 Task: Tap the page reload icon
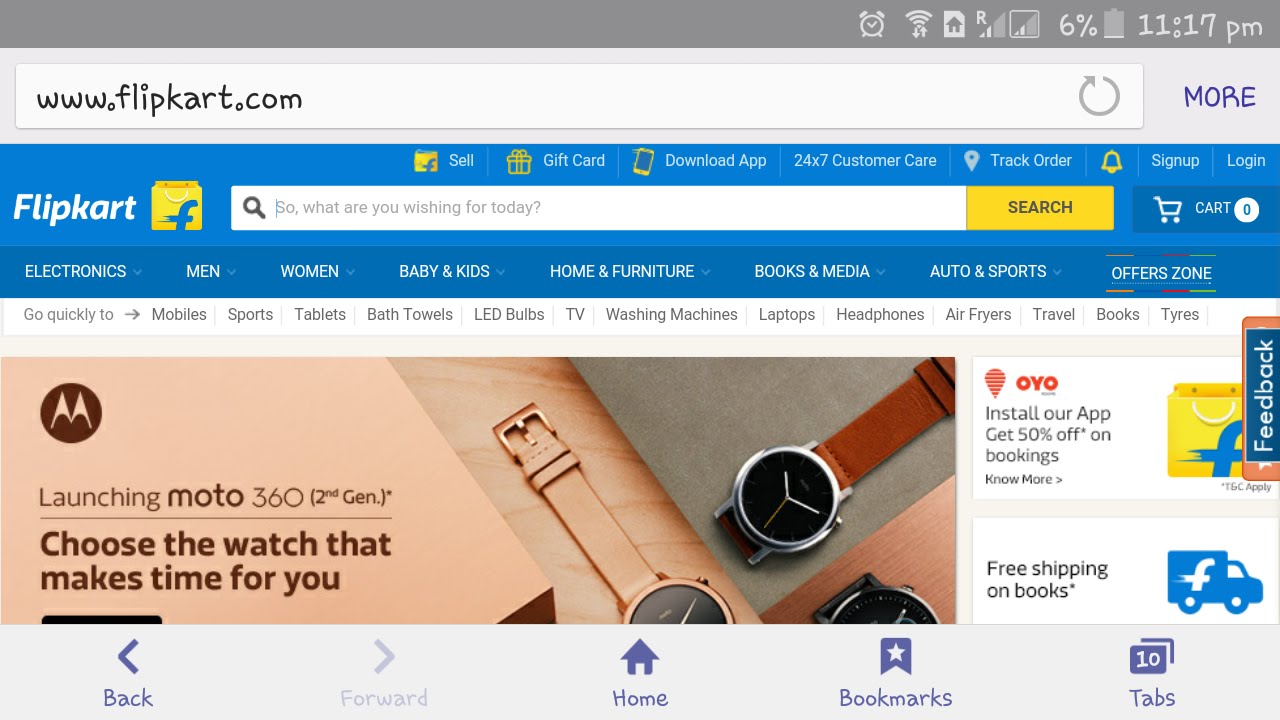pos(1099,97)
